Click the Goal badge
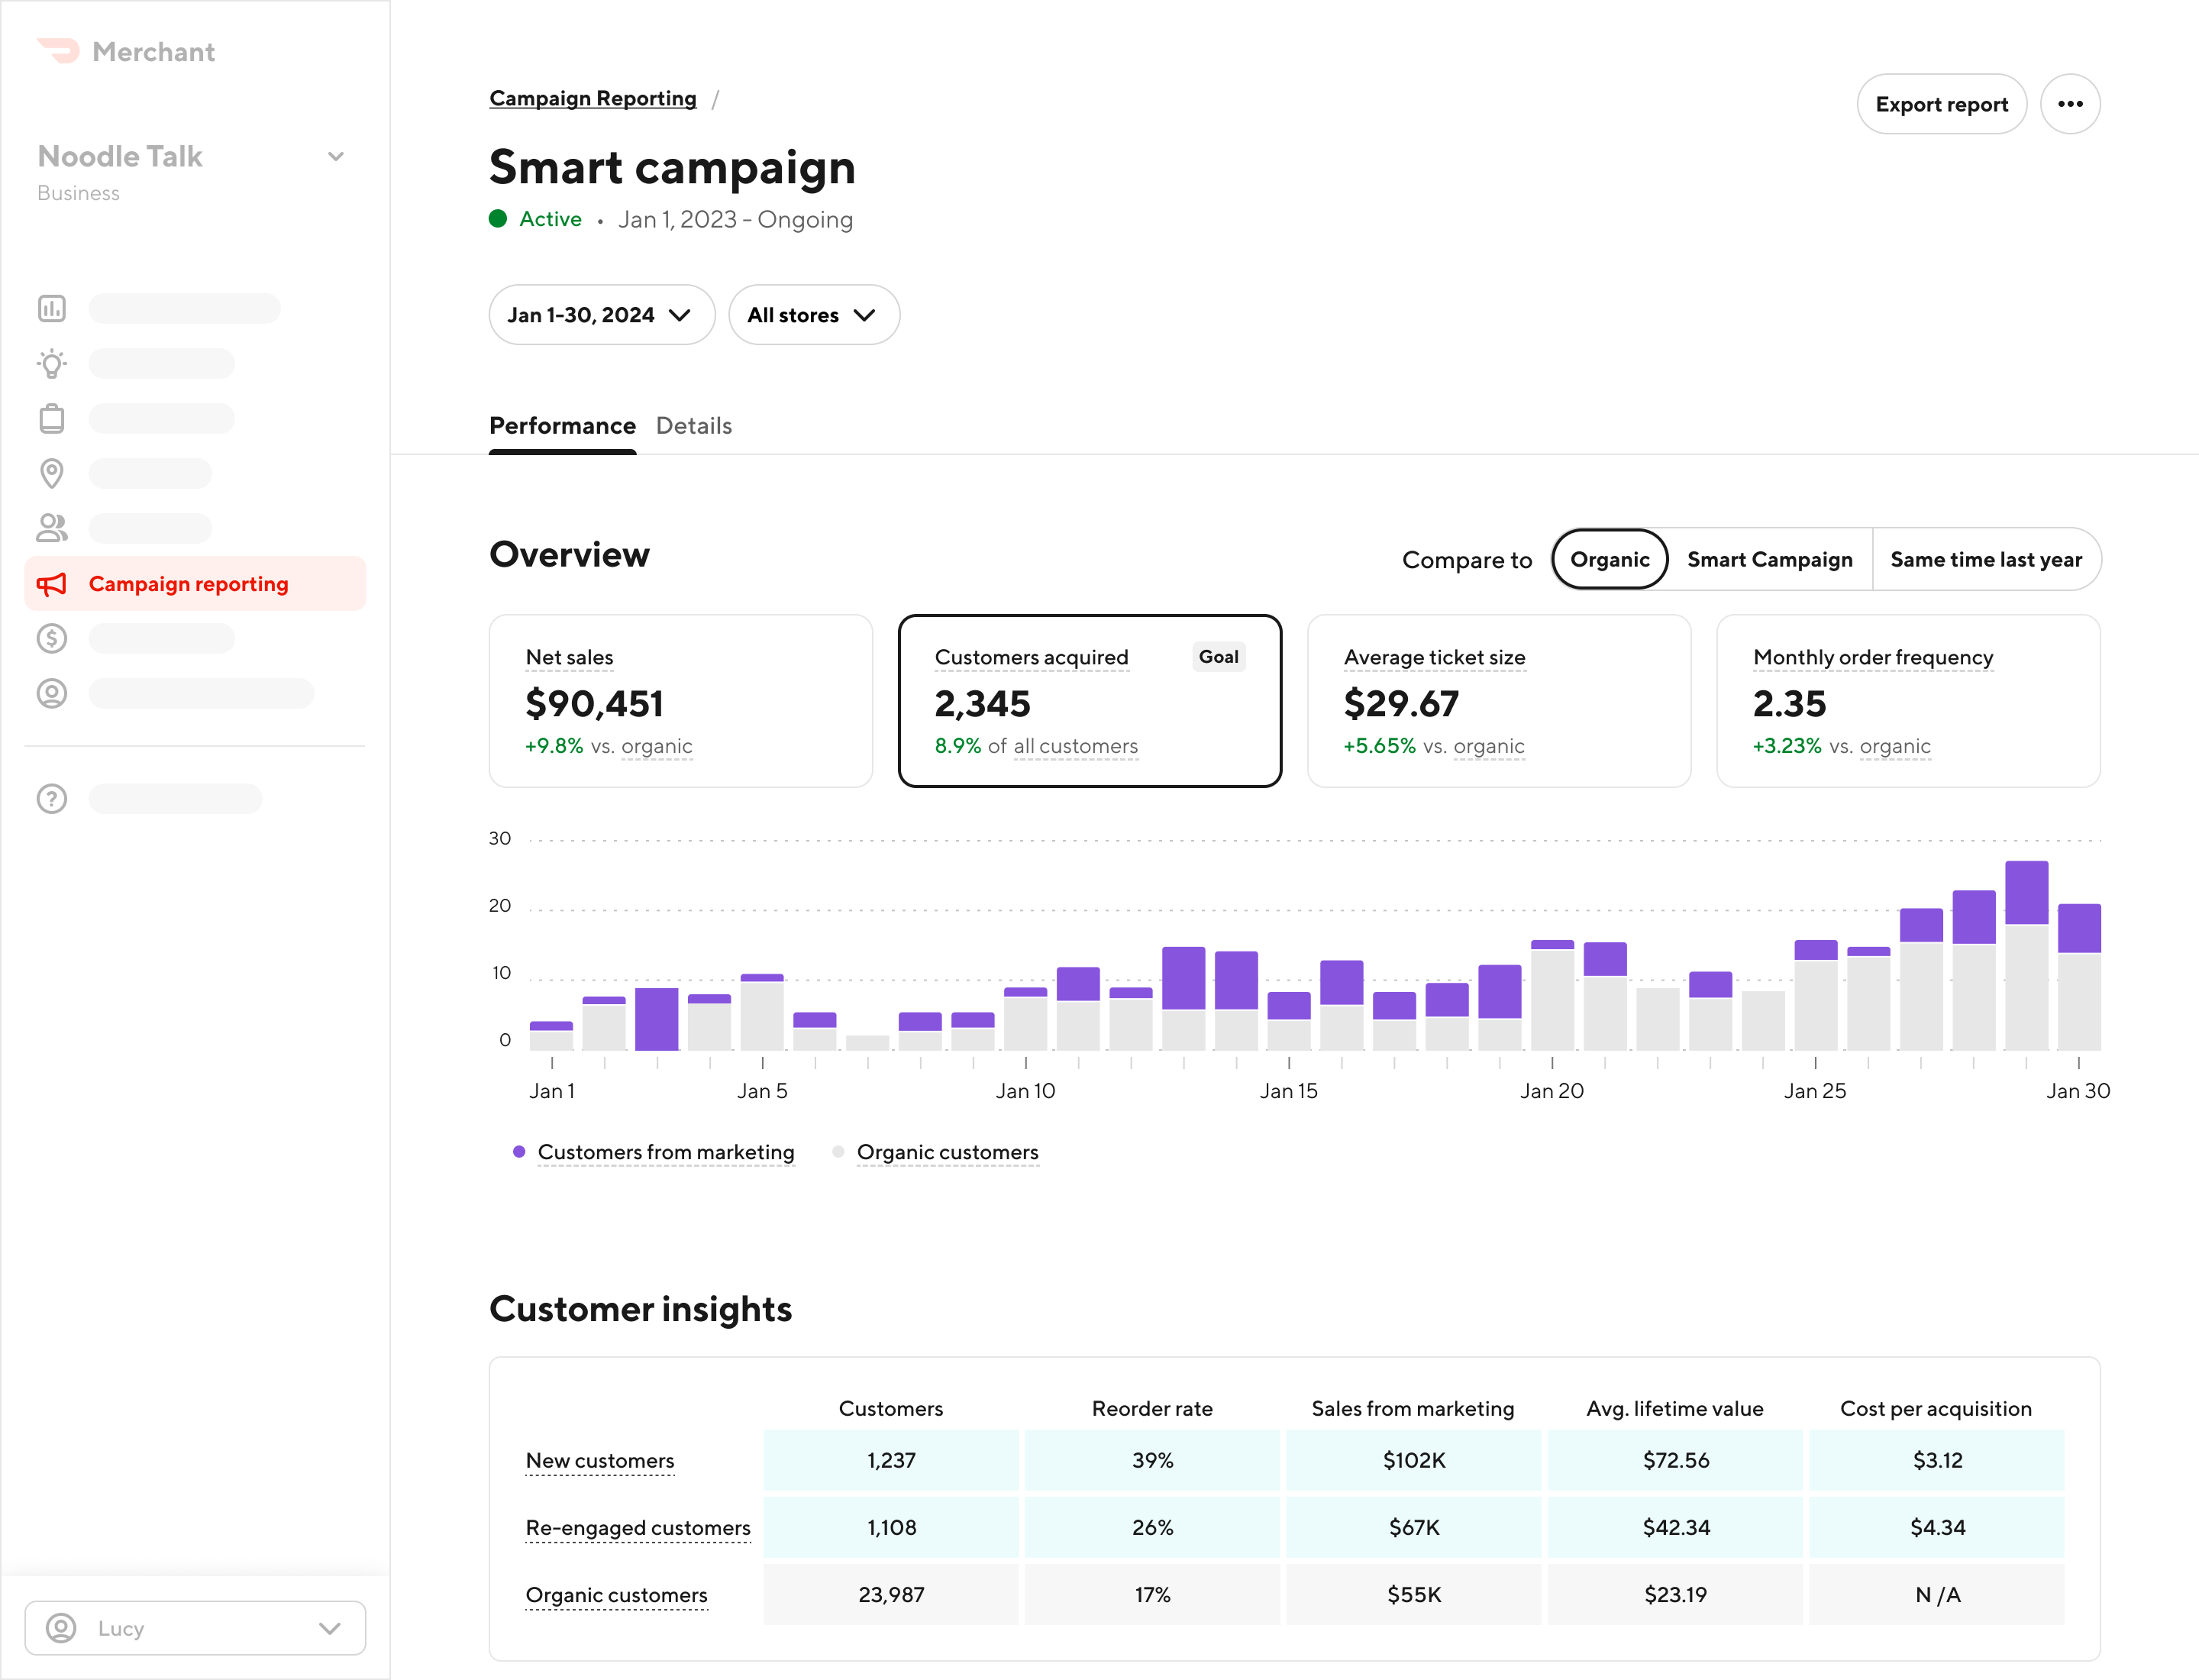Image resolution: width=2199 pixels, height=1680 pixels. pyautogui.click(x=1218, y=656)
